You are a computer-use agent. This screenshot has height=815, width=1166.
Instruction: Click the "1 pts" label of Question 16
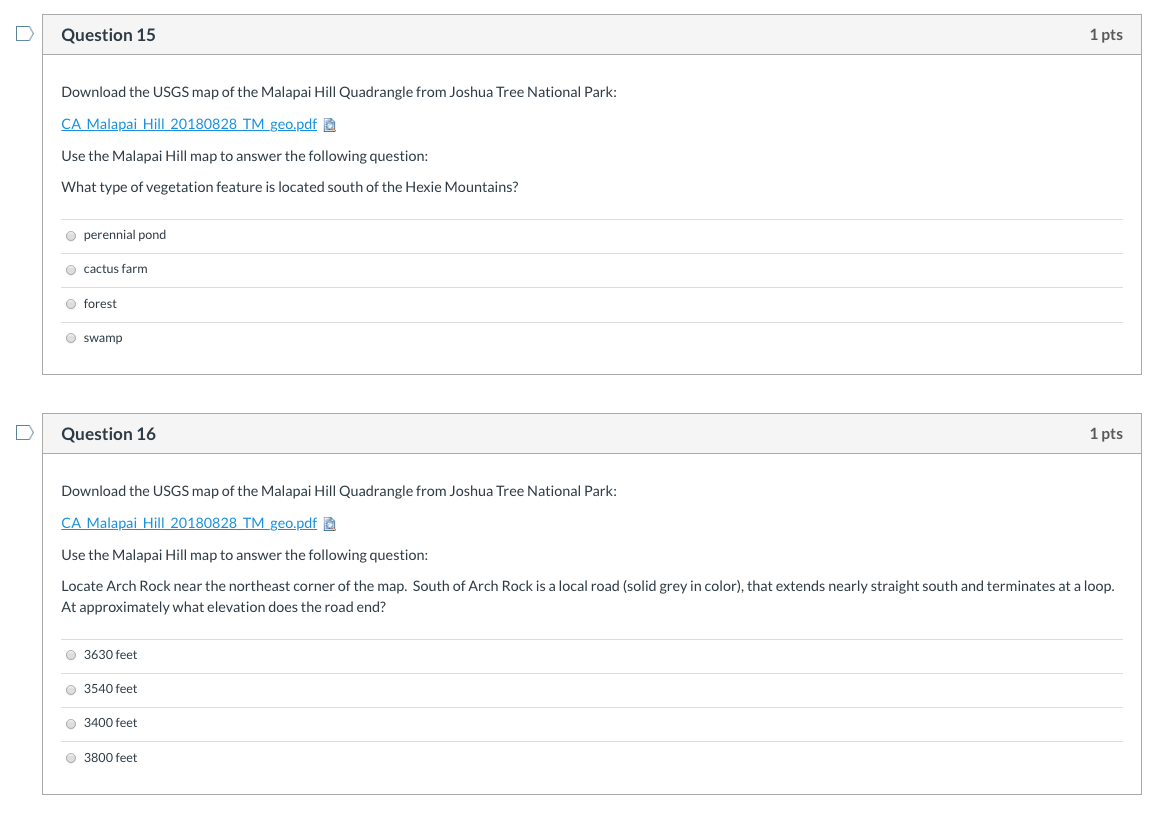coord(1106,434)
